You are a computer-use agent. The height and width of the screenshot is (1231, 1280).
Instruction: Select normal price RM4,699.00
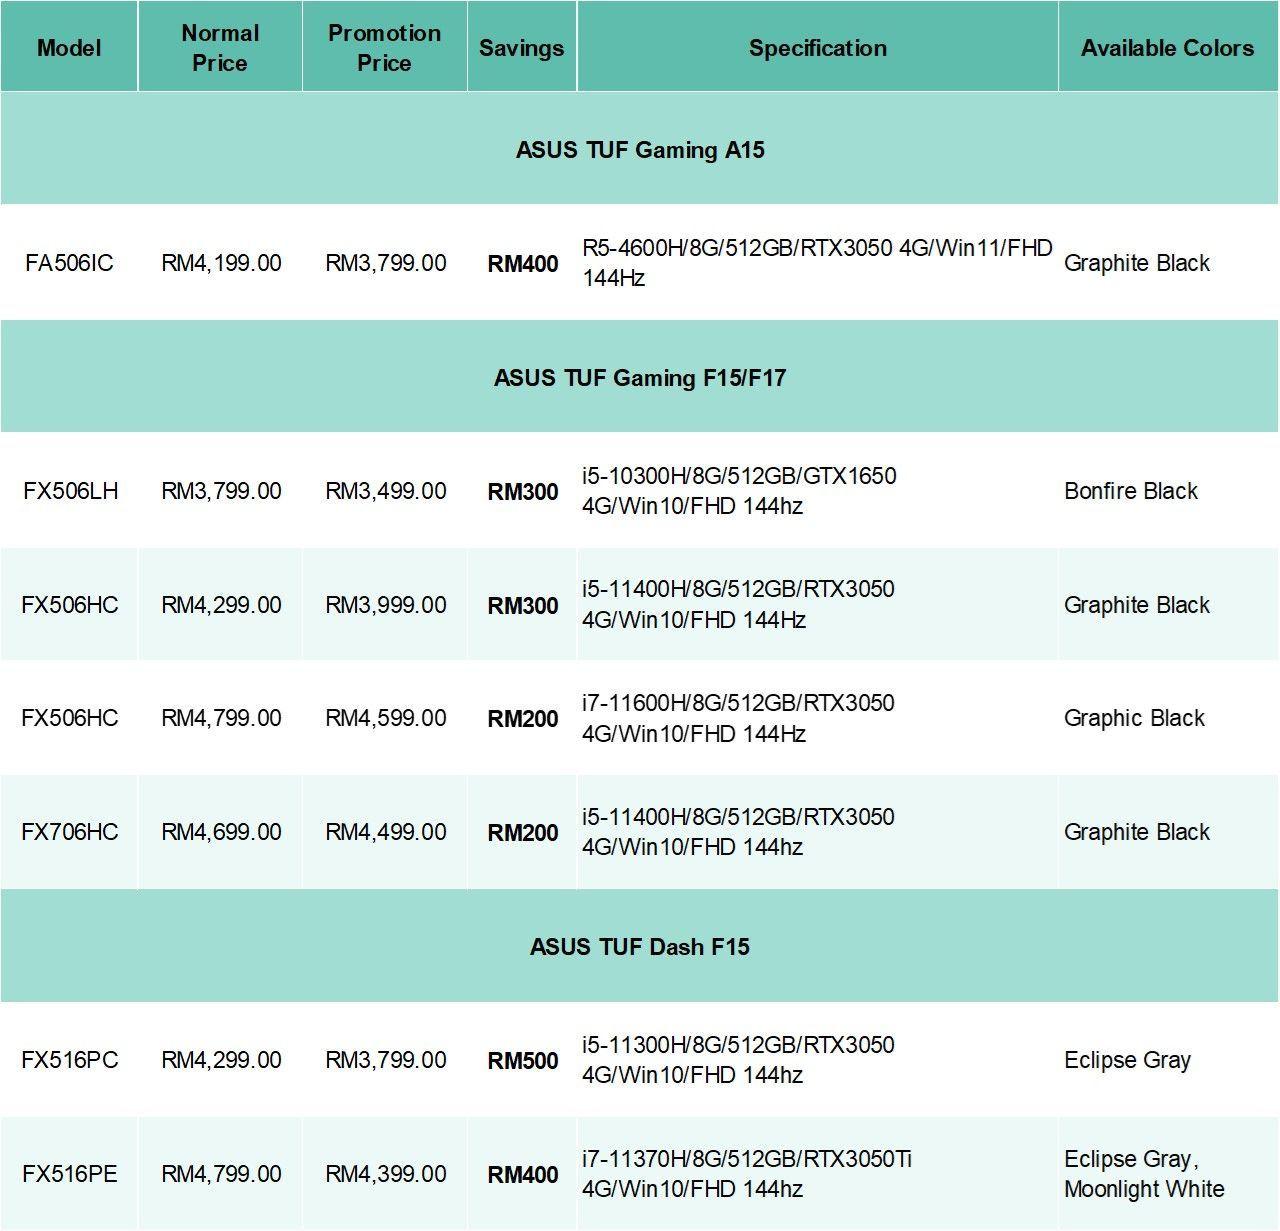(221, 832)
